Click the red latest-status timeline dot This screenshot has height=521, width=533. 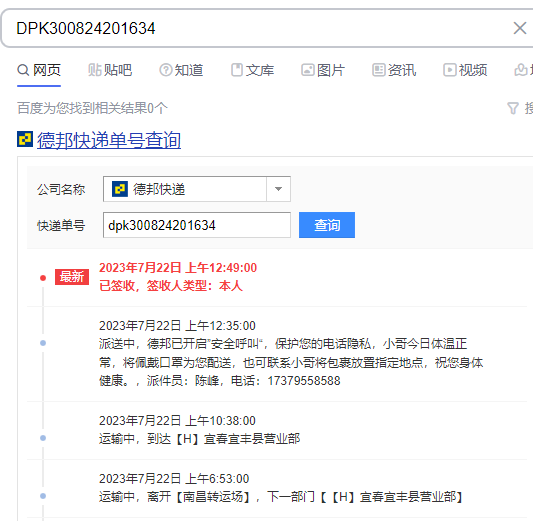click(43, 278)
